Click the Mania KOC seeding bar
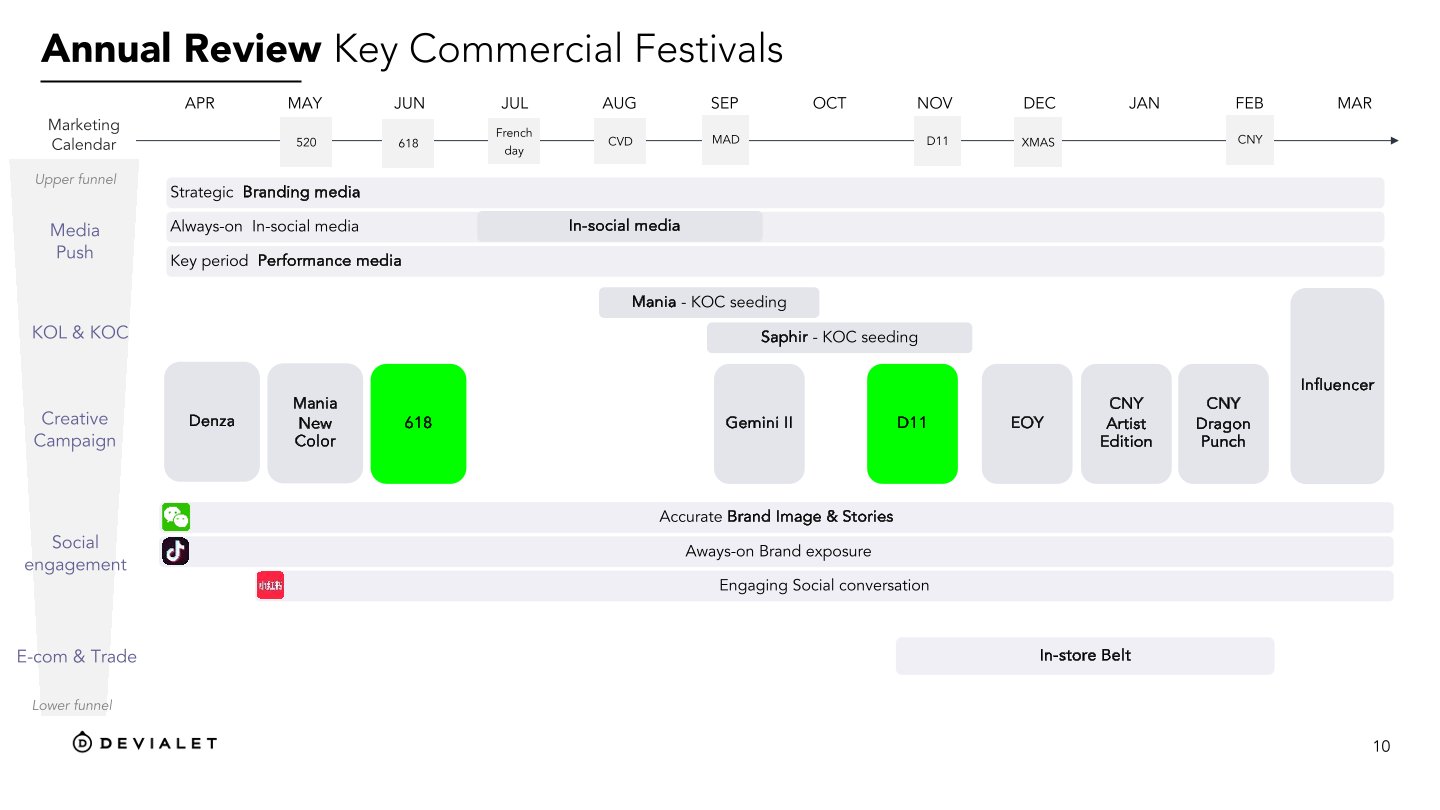Viewport: 1440px width, 810px height. tap(709, 302)
